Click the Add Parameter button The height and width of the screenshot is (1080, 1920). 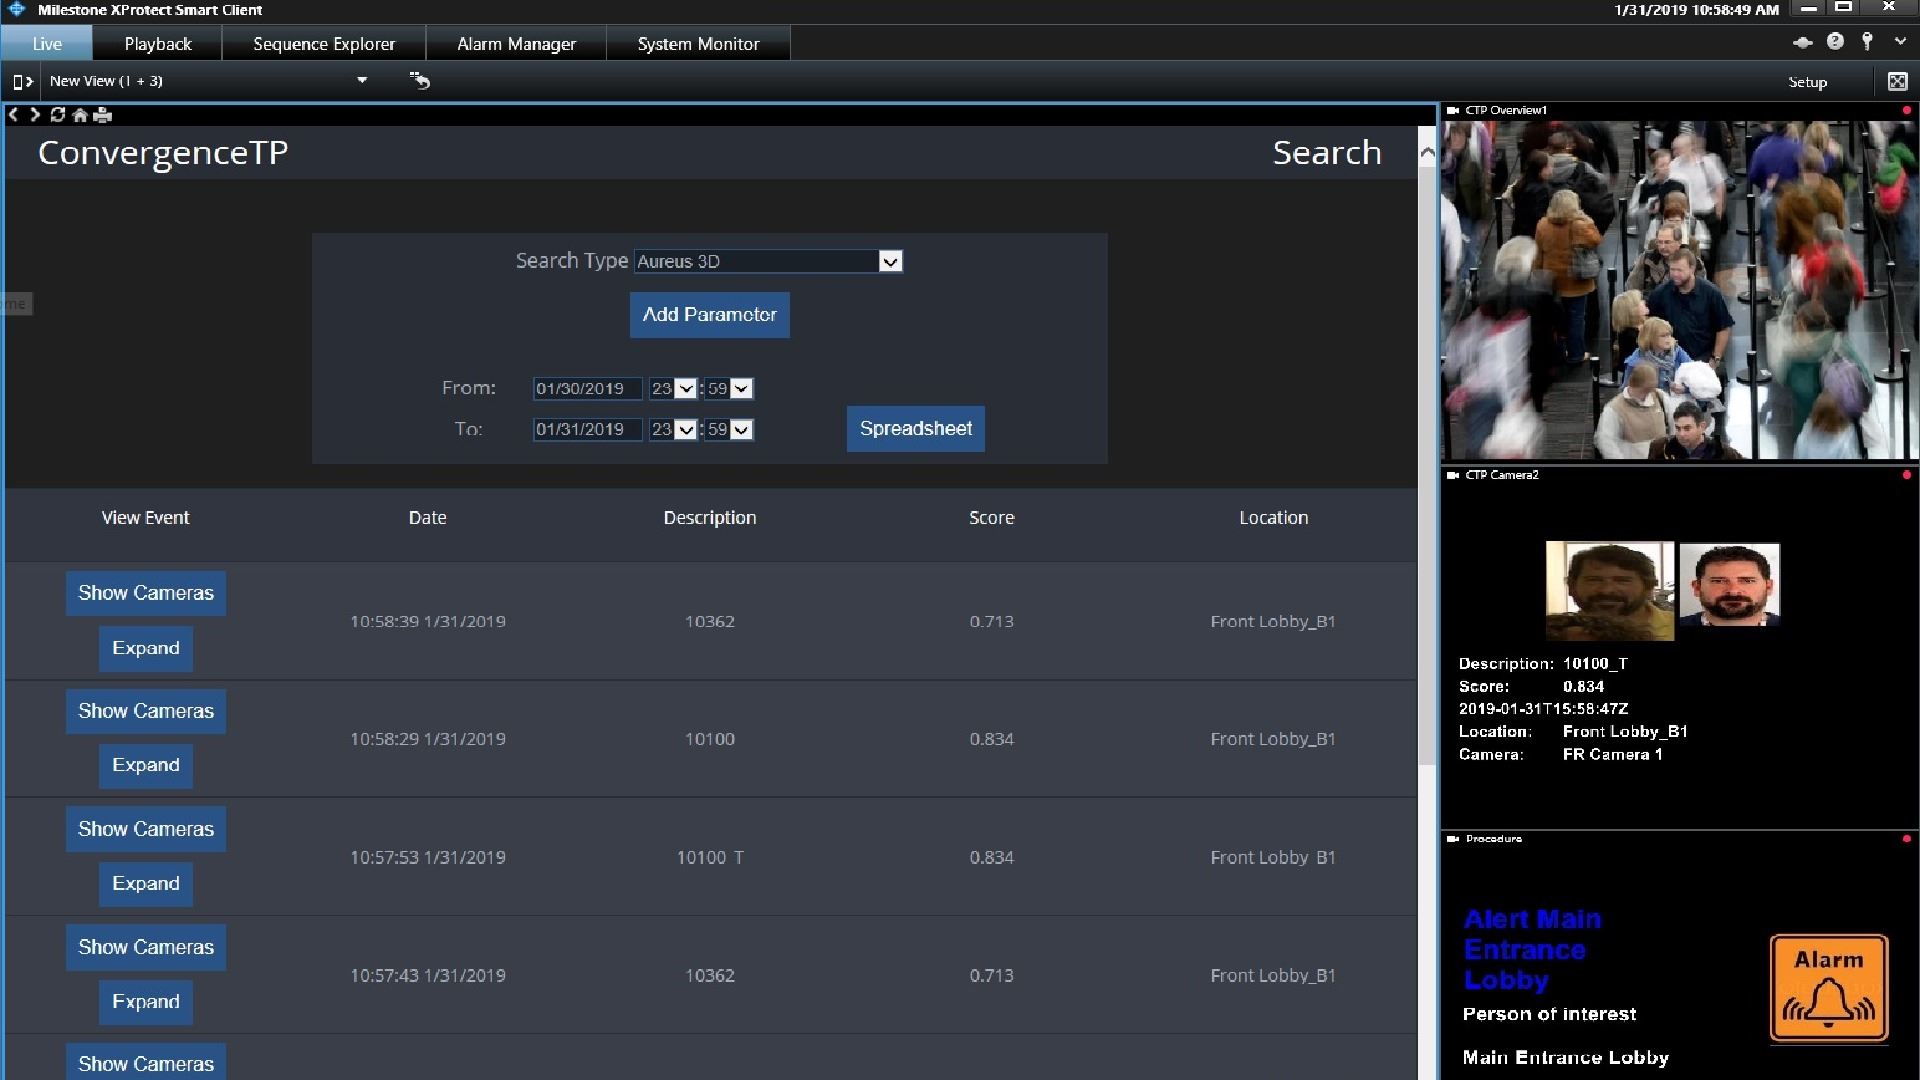pos(710,315)
